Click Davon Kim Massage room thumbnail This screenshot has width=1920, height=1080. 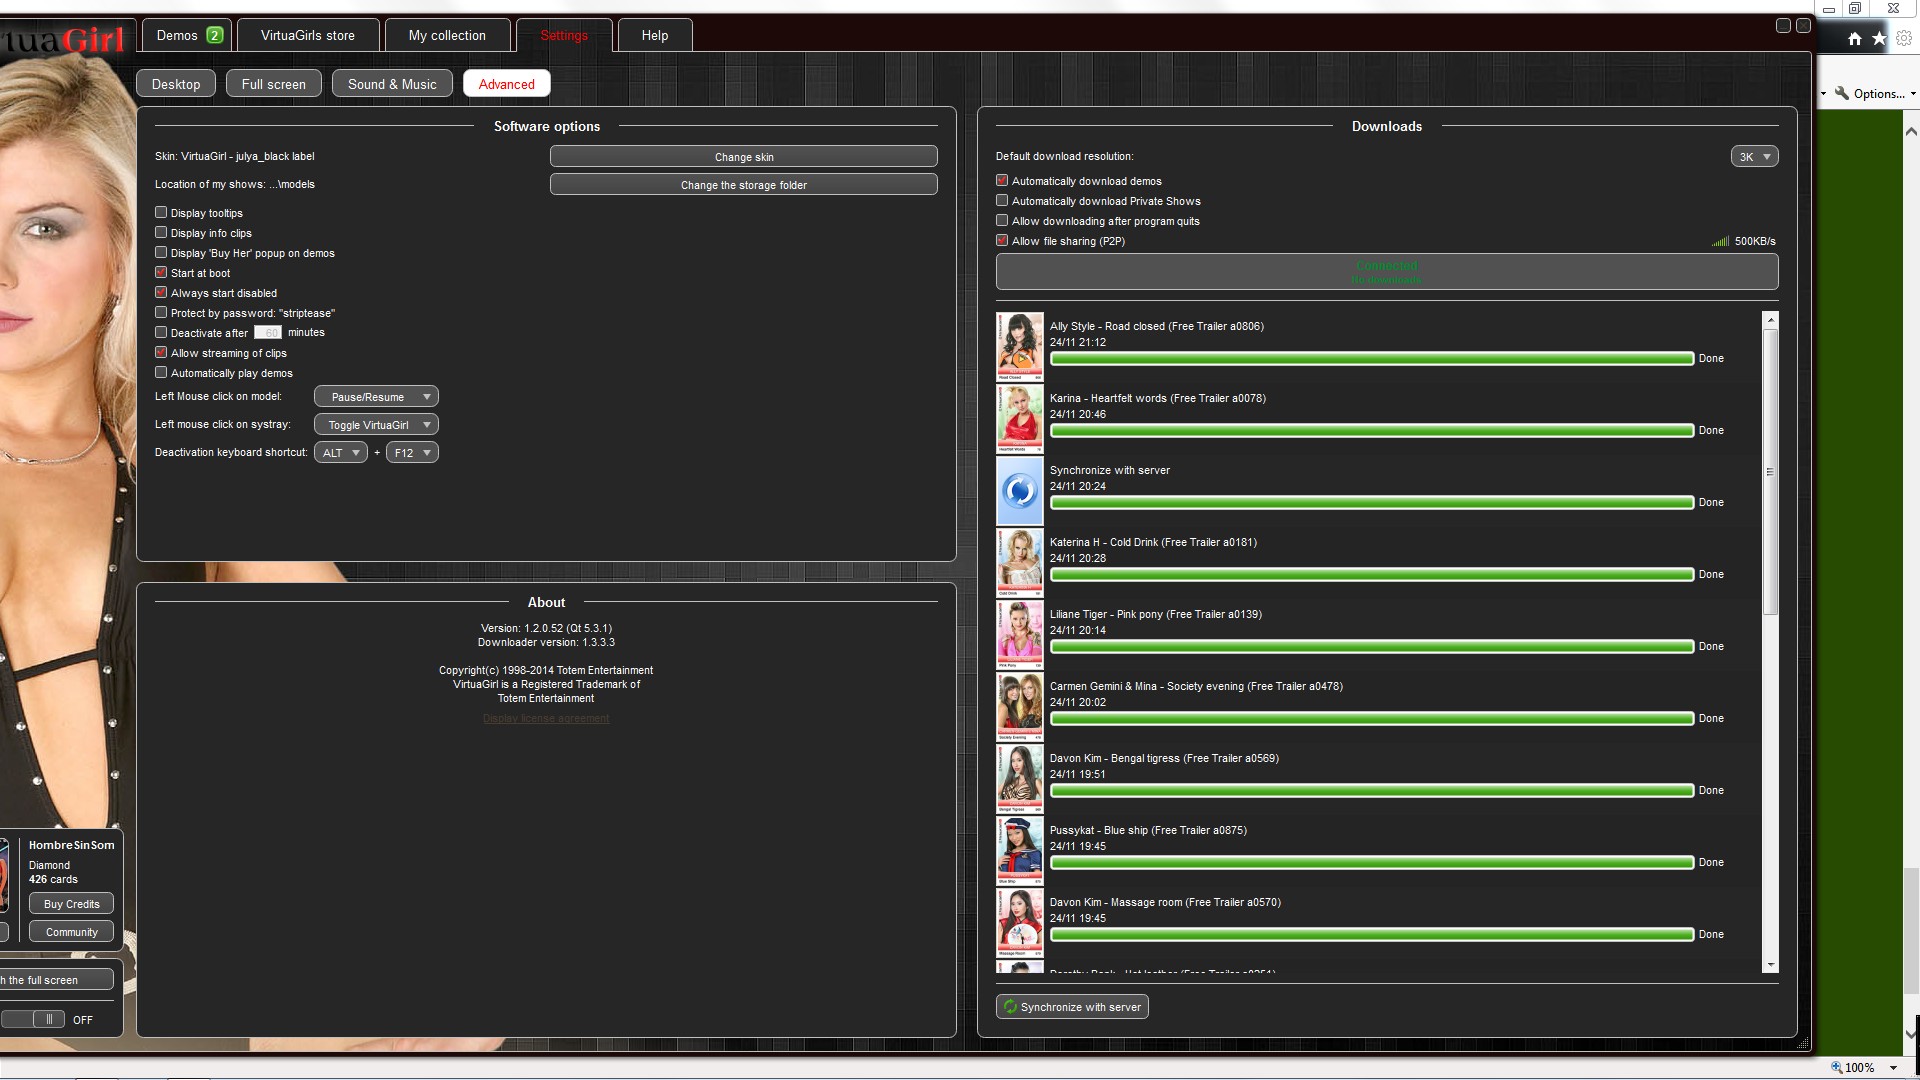tap(1020, 922)
